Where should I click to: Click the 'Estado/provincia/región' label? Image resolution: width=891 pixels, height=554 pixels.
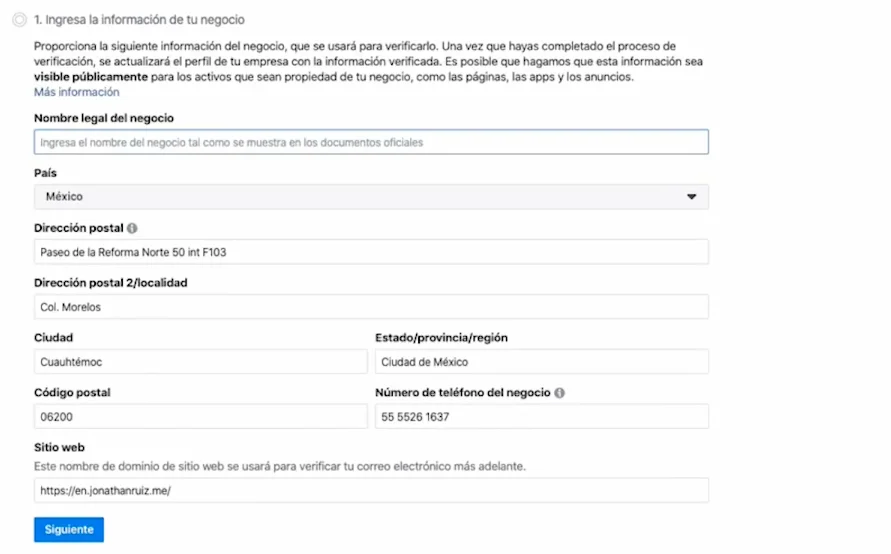[442, 338]
